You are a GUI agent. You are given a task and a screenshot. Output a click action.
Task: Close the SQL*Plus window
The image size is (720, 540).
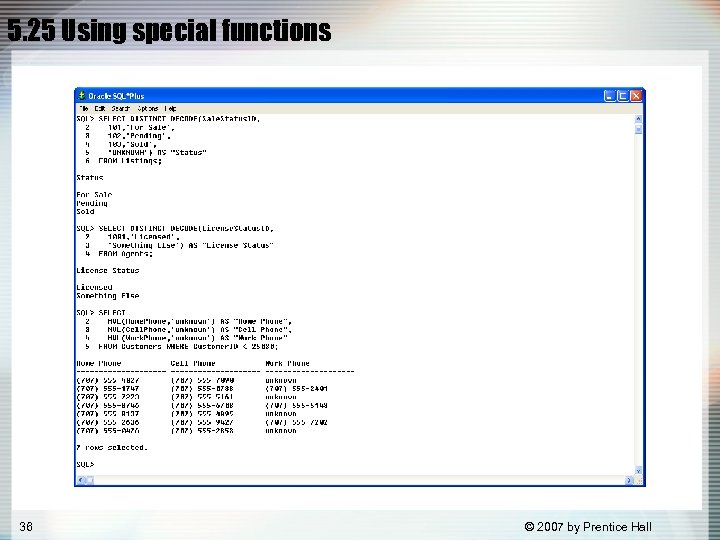coord(636,96)
